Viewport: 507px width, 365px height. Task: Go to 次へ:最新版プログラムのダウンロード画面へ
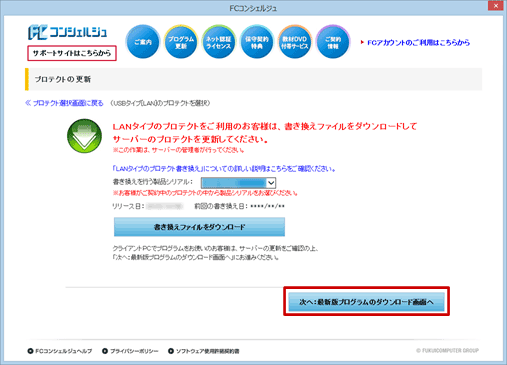pyautogui.click(x=366, y=302)
